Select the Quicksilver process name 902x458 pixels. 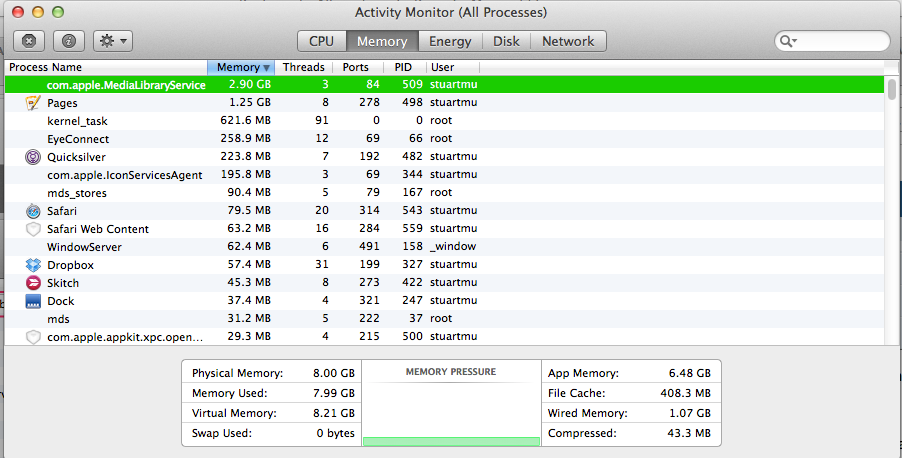(77, 157)
